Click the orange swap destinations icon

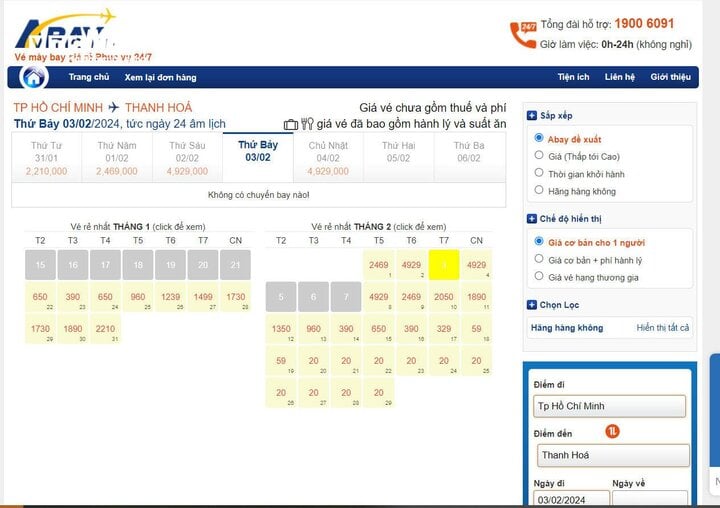coord(612,431)
